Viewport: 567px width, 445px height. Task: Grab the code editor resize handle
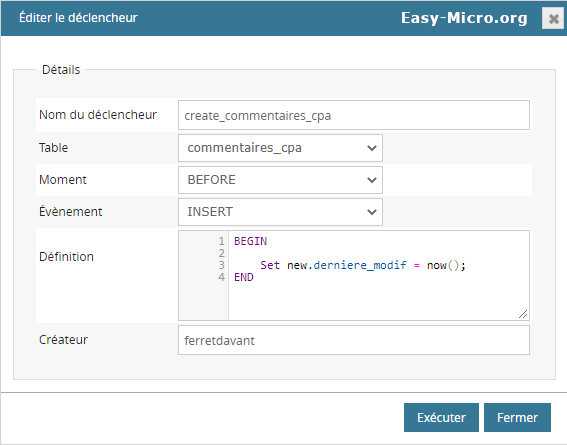523,314
